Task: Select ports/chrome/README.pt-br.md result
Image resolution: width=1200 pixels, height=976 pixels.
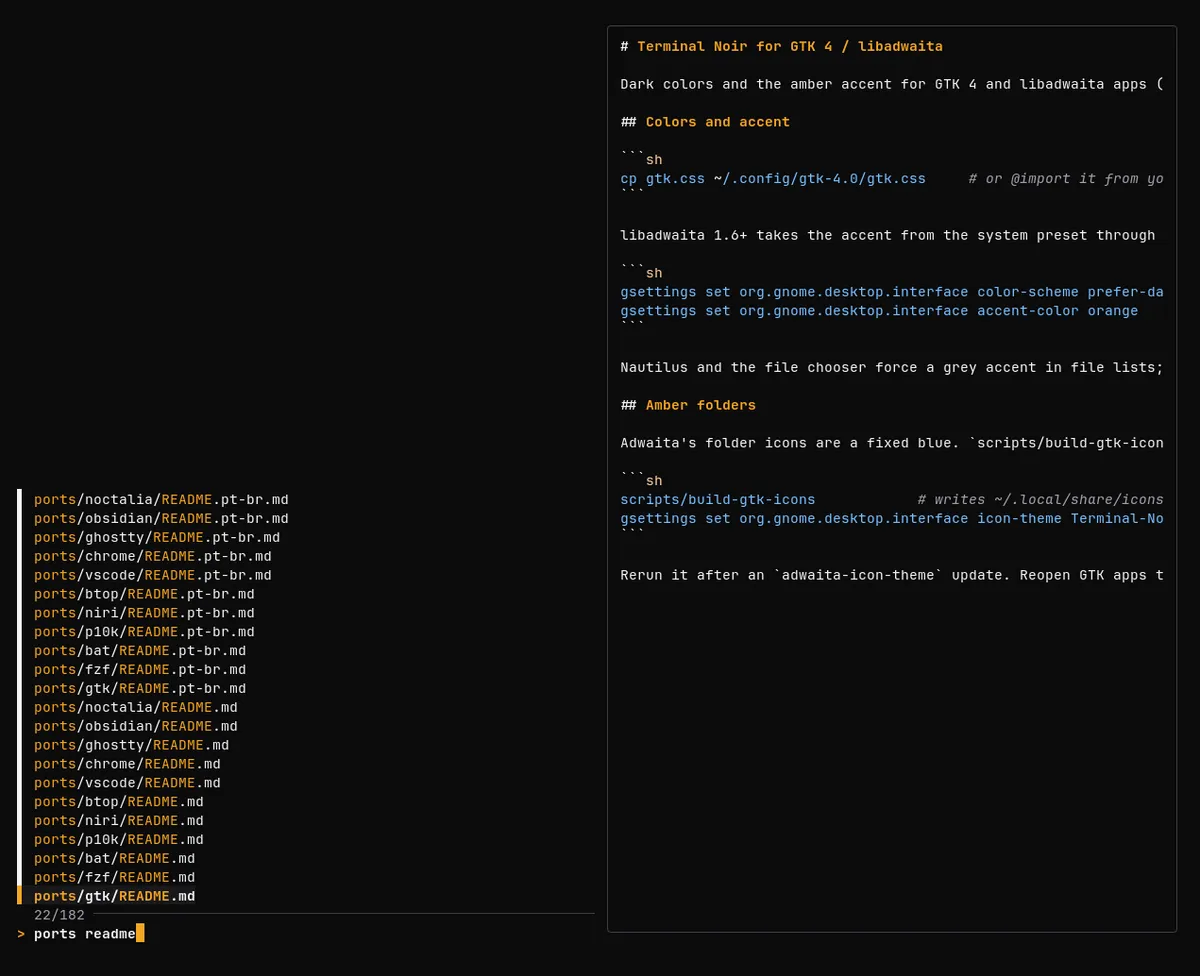Action: click(153, 556)
